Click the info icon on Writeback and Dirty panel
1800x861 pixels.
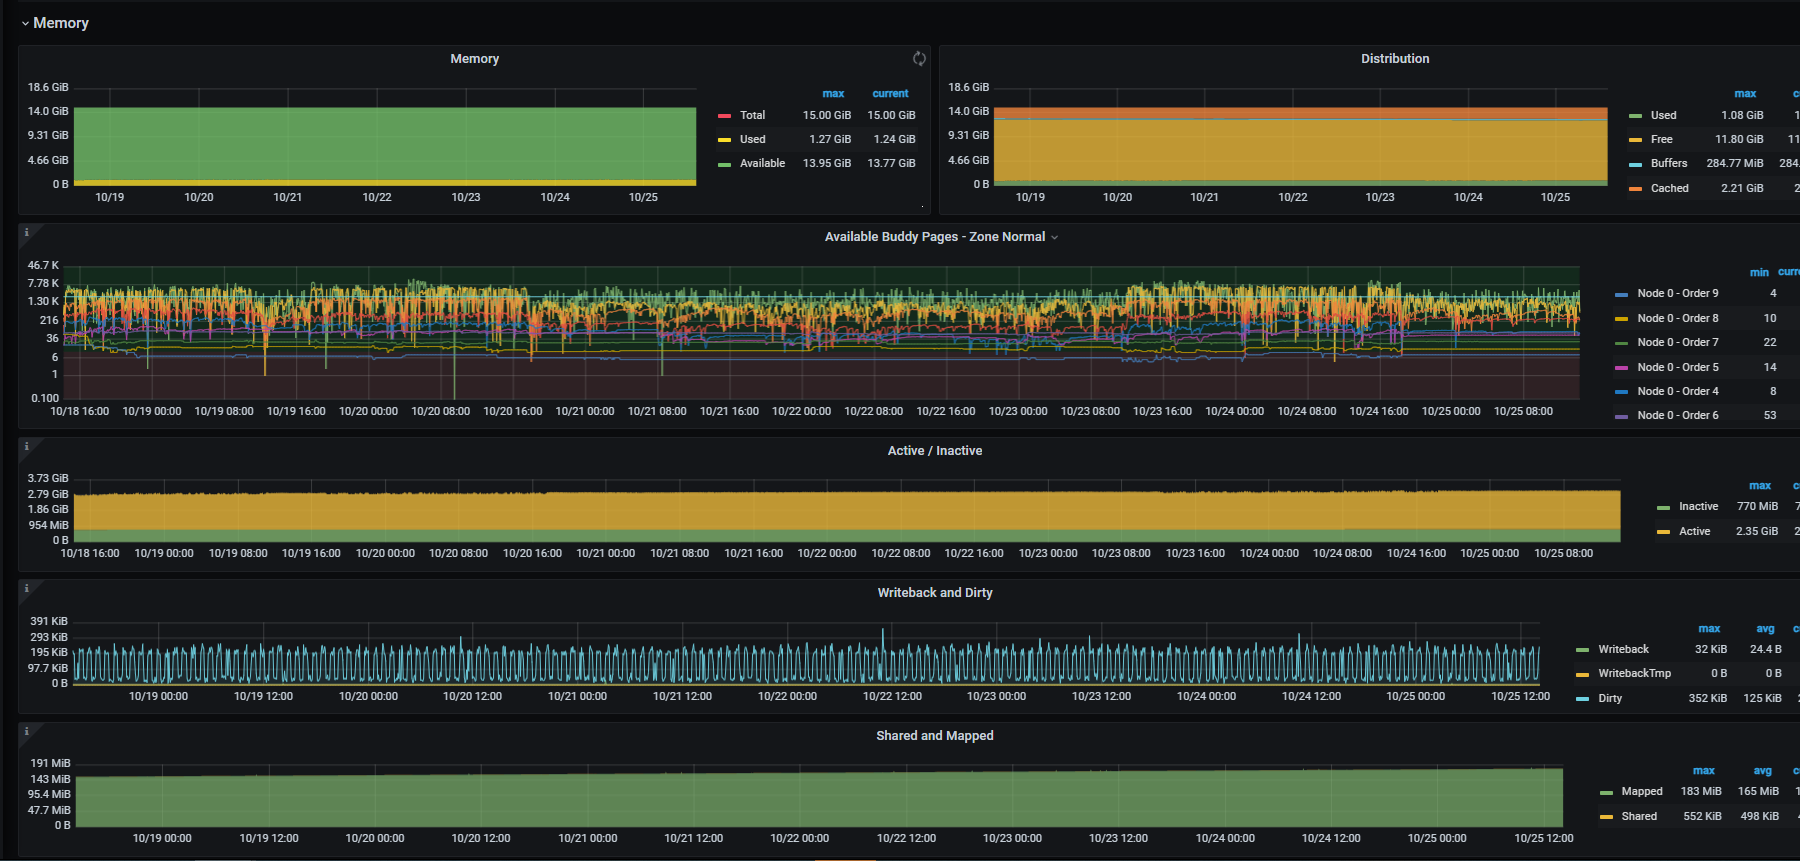point(27,588)
